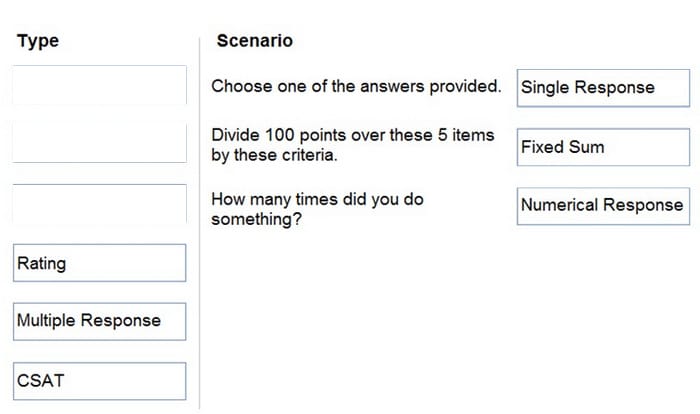This screenshot has width=700, height=414.
Task: Click the Scenario column heading
Action: 255,41
